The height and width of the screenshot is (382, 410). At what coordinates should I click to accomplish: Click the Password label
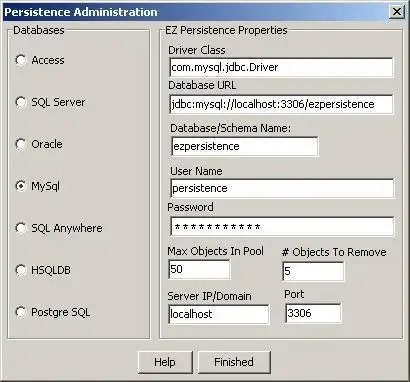pyautogui.click(x=190, y=207)
